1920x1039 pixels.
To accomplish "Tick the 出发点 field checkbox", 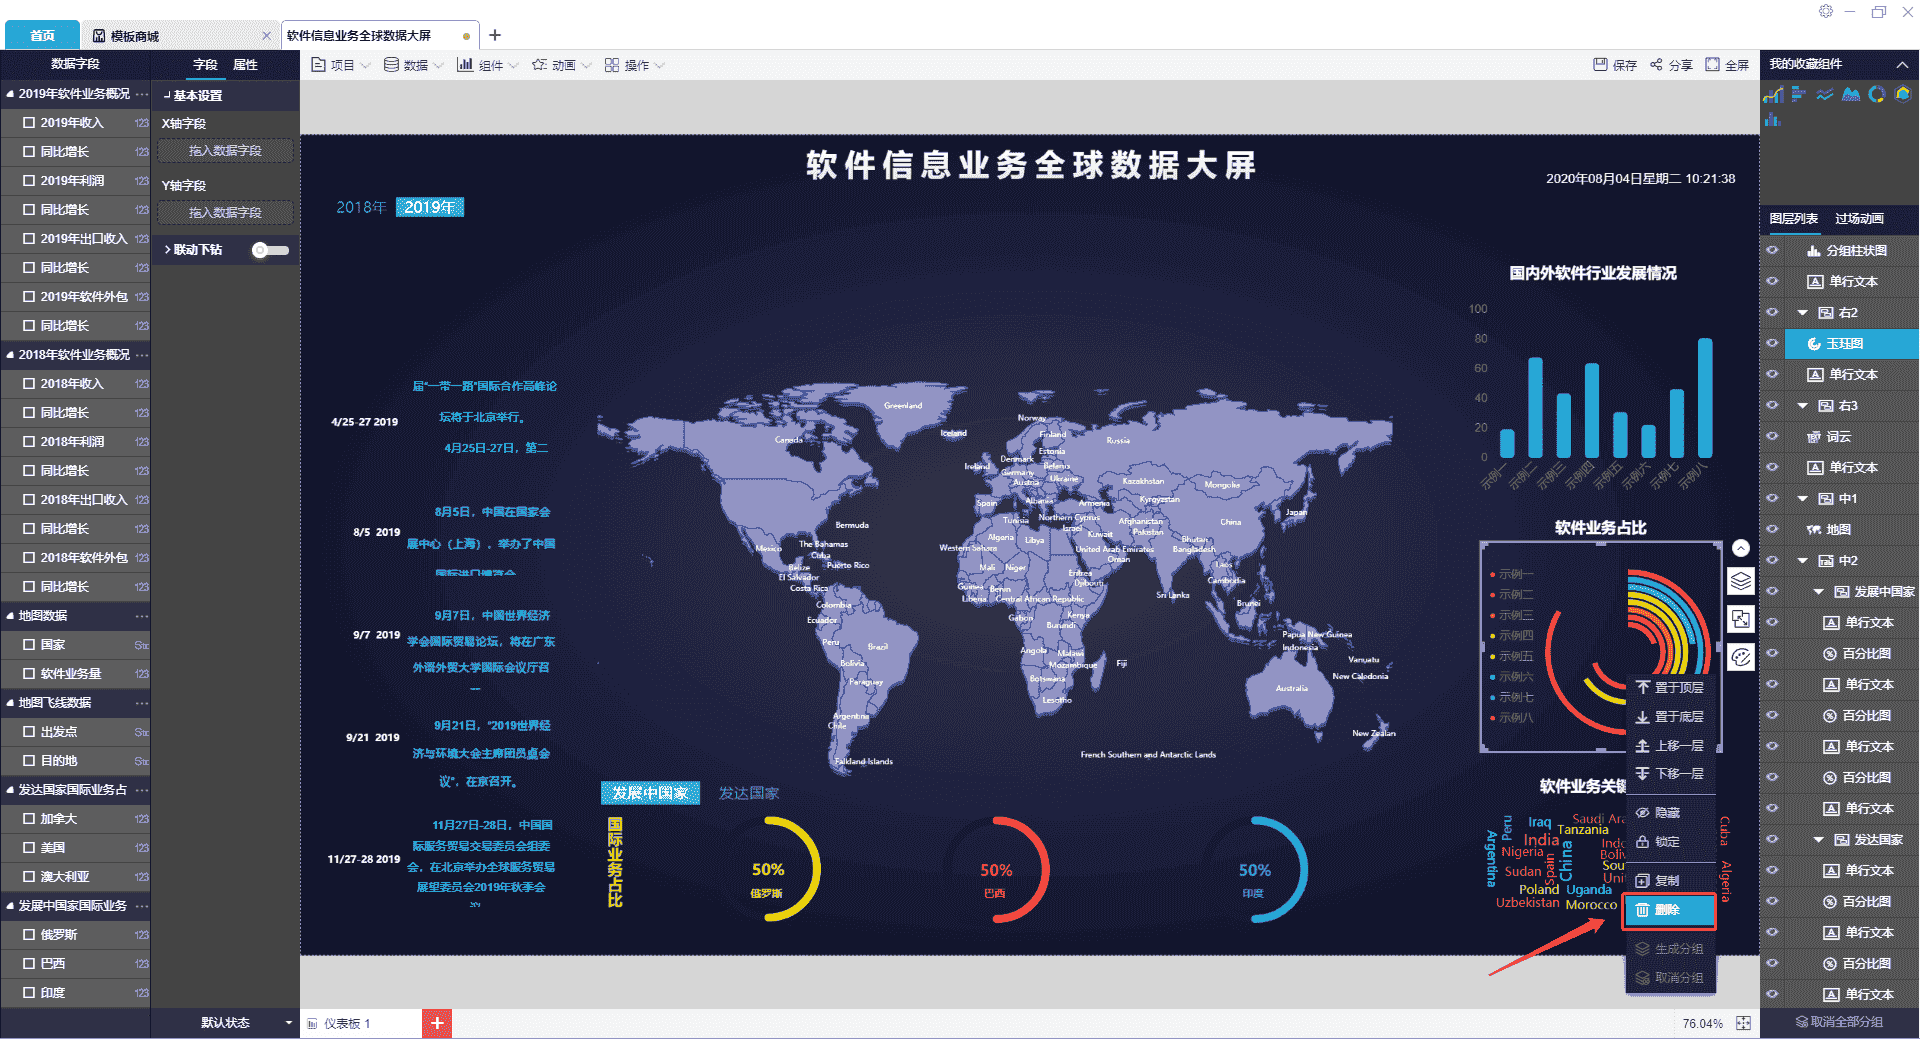I will (29, 732).
